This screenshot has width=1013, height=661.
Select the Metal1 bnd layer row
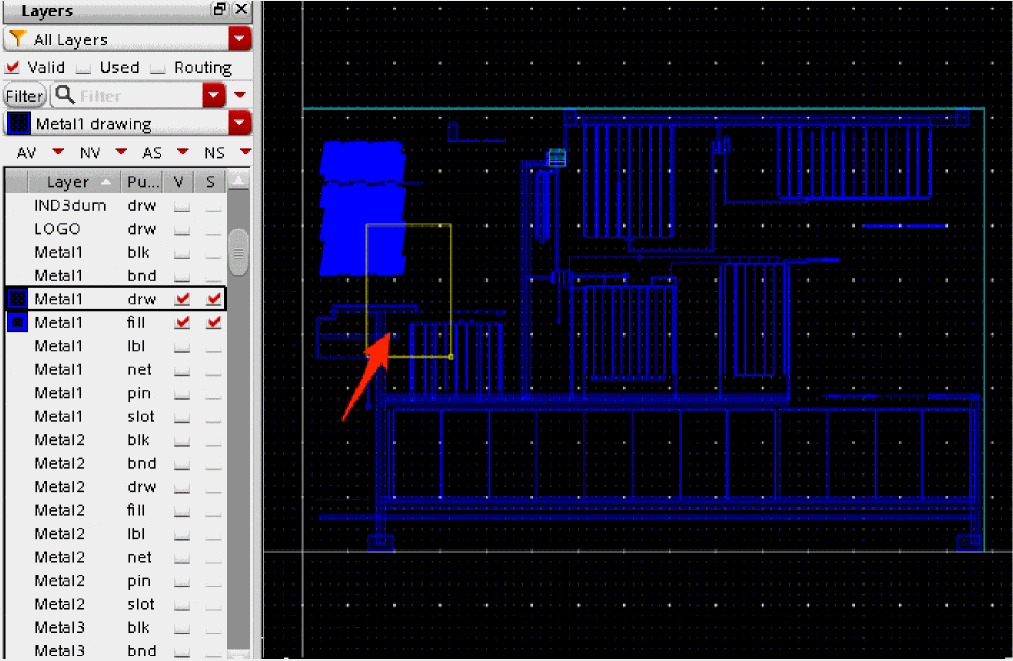pyautogui.click(x=116, y=276)
